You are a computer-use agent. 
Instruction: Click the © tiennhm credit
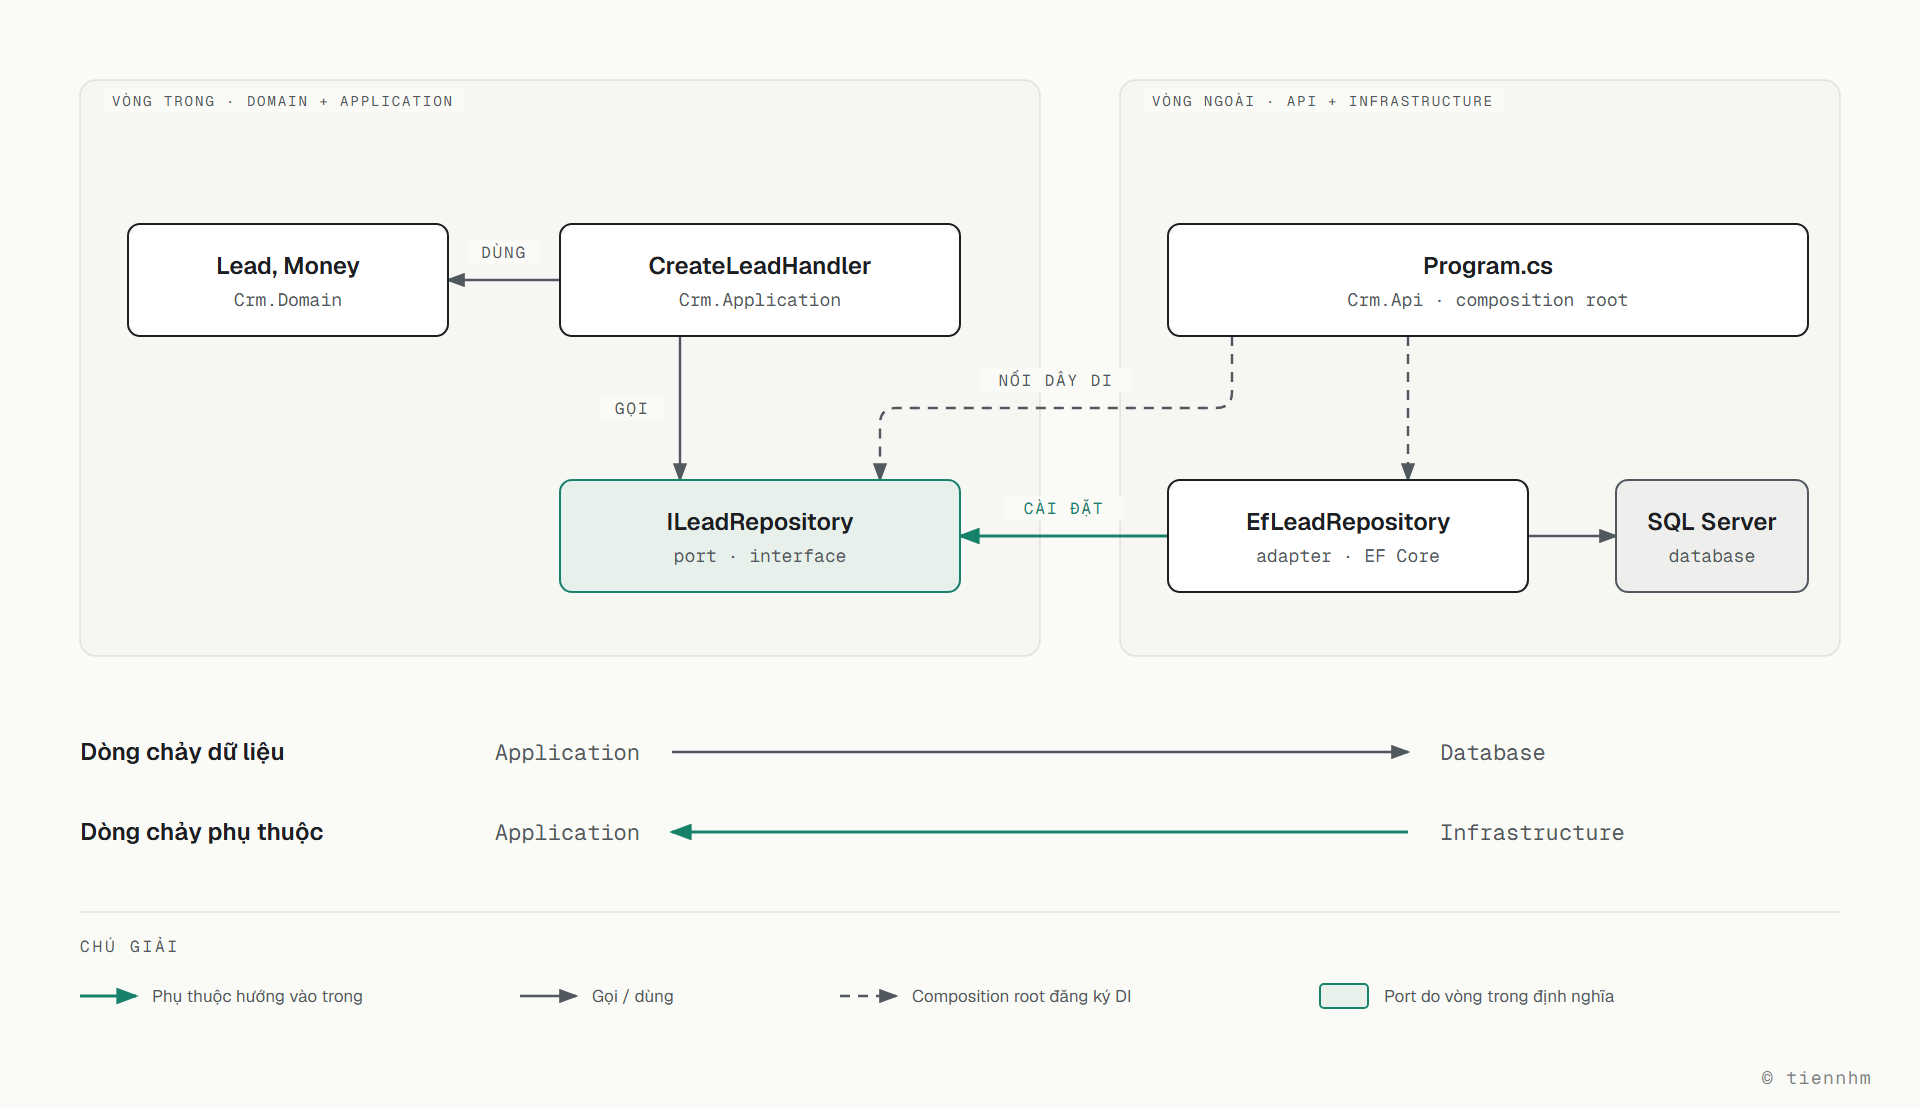(x=1816, y=1078)
